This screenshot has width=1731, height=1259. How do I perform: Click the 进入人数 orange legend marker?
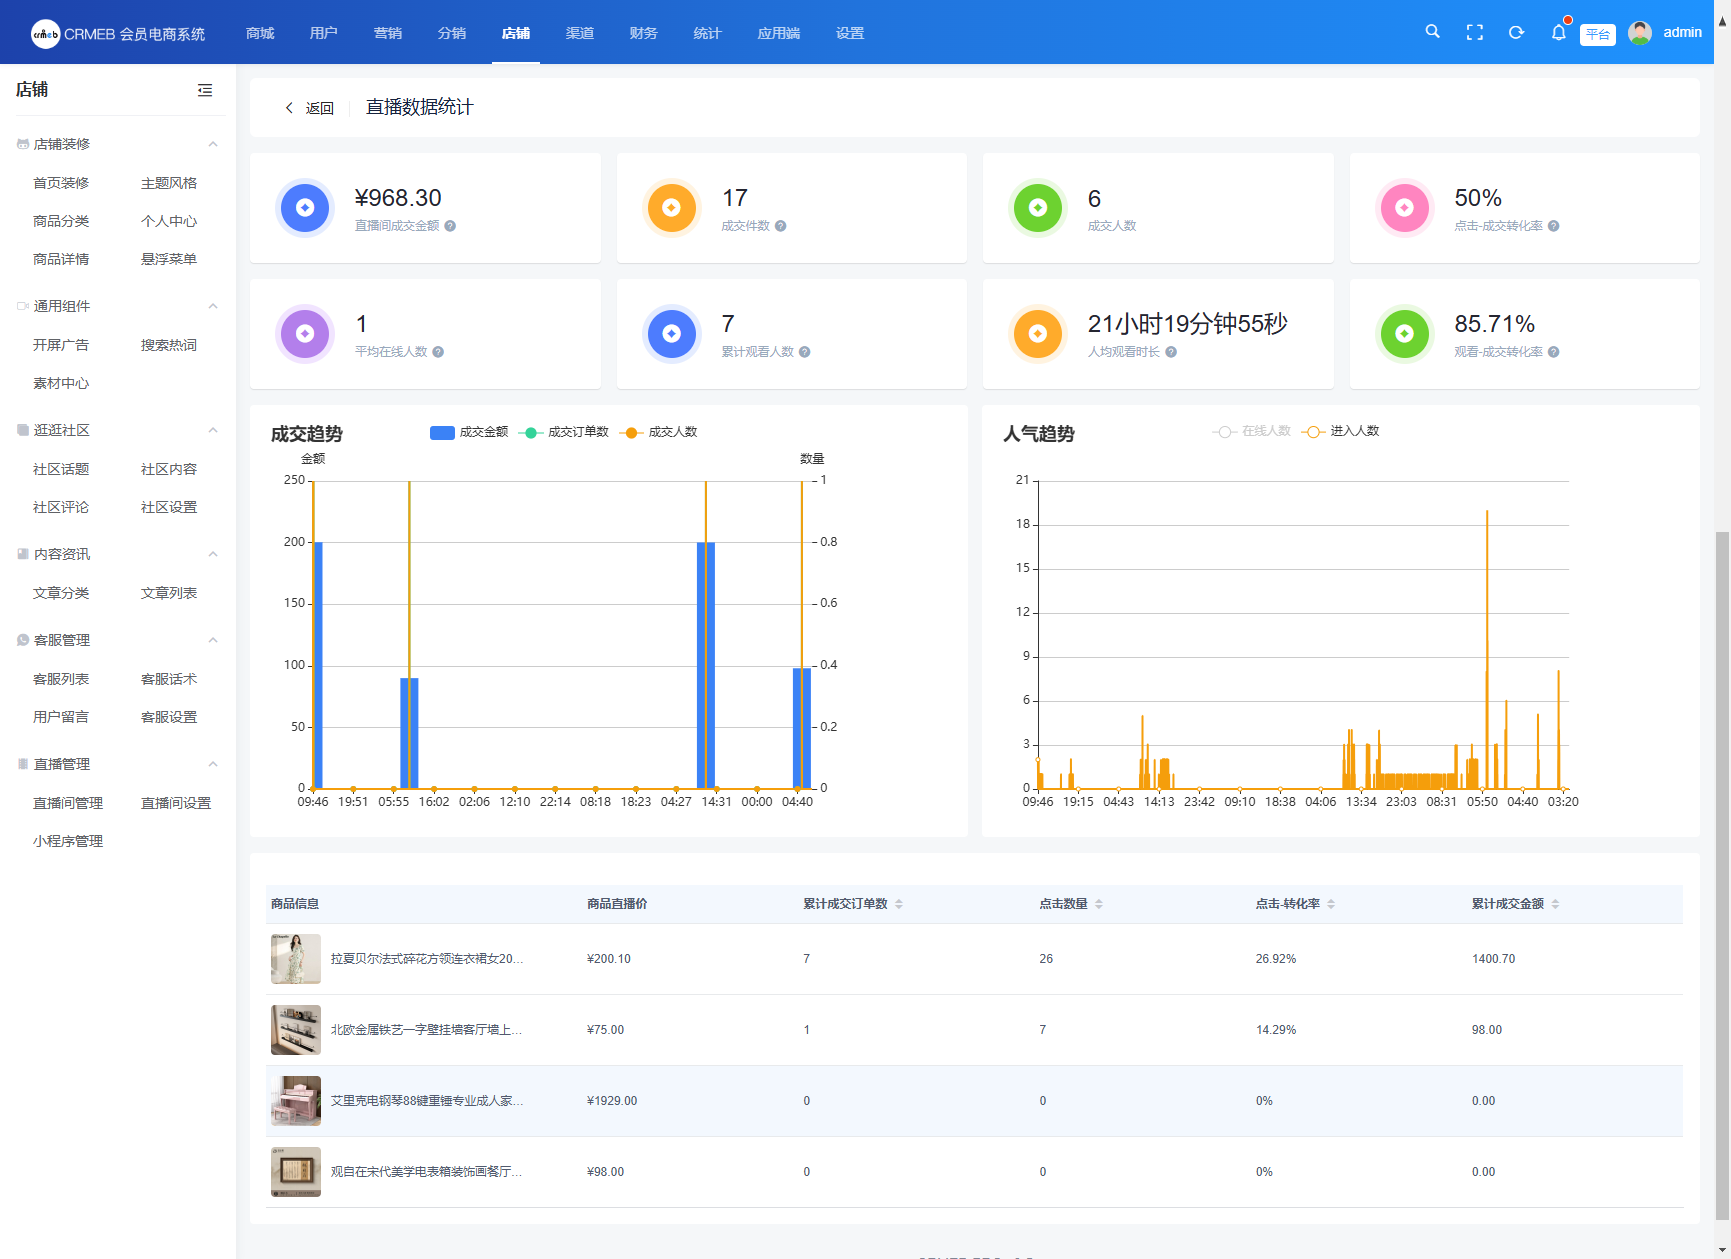pos(1313,431)
